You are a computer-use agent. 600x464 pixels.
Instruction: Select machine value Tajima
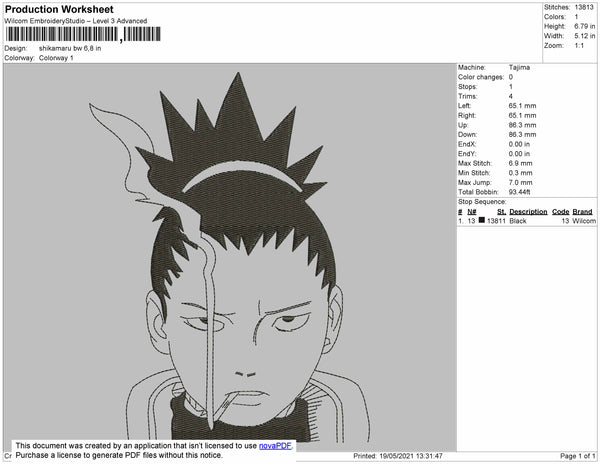pos(519,67)
